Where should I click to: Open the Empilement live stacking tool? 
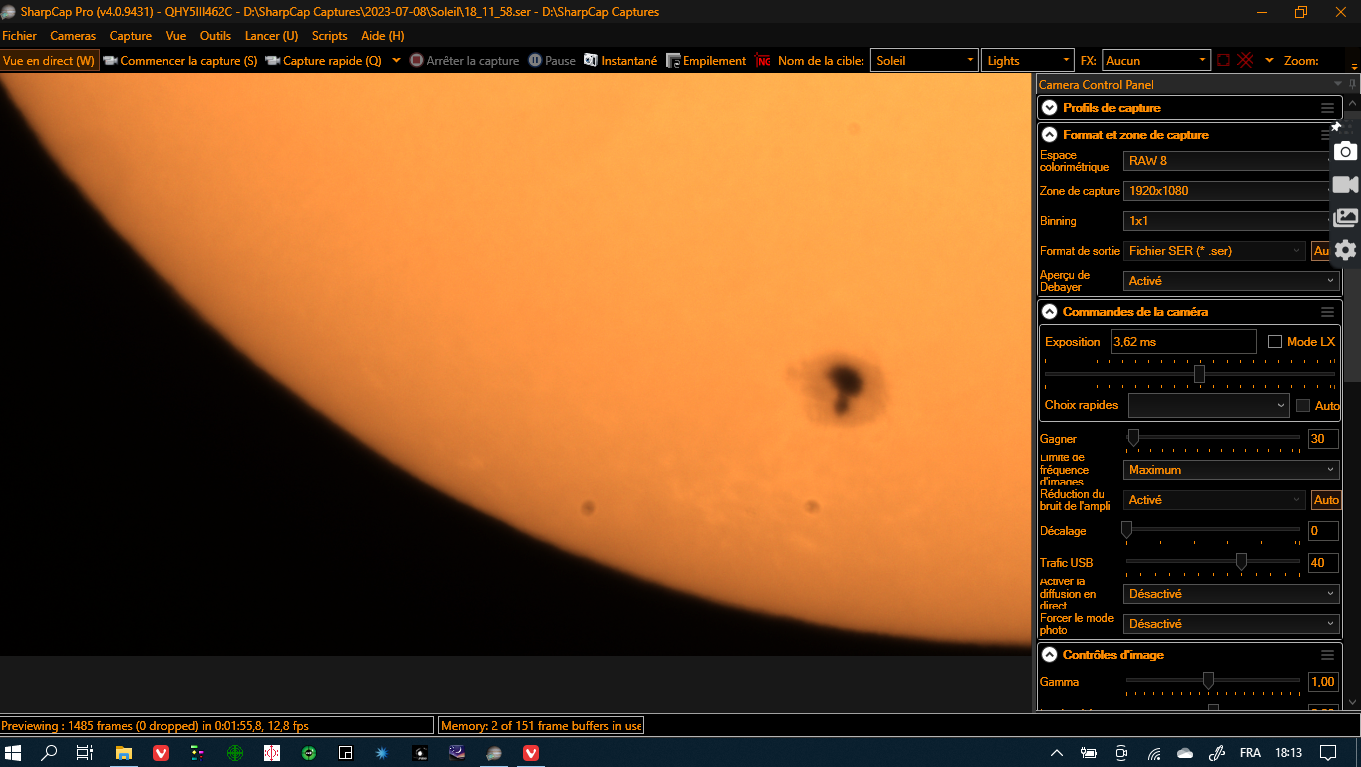[674, 61]
